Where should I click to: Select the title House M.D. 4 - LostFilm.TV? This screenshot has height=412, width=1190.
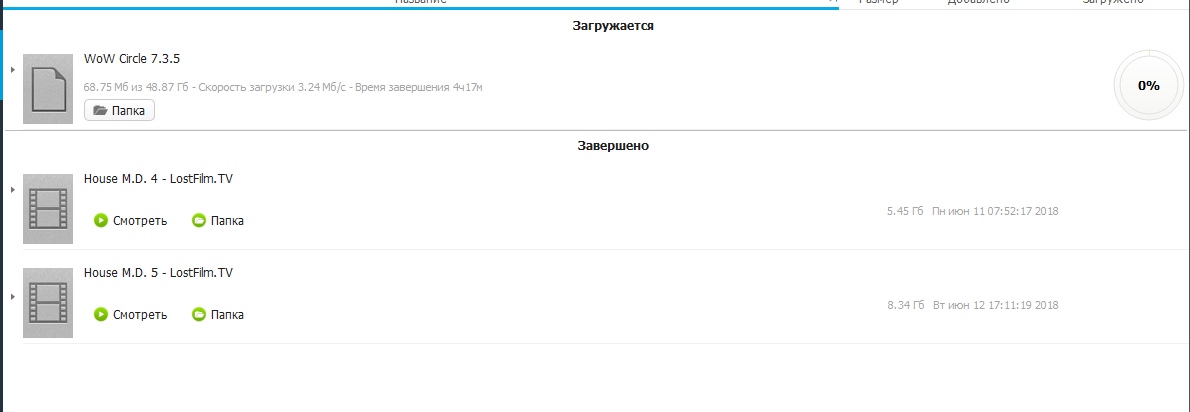tap(158, 179)
